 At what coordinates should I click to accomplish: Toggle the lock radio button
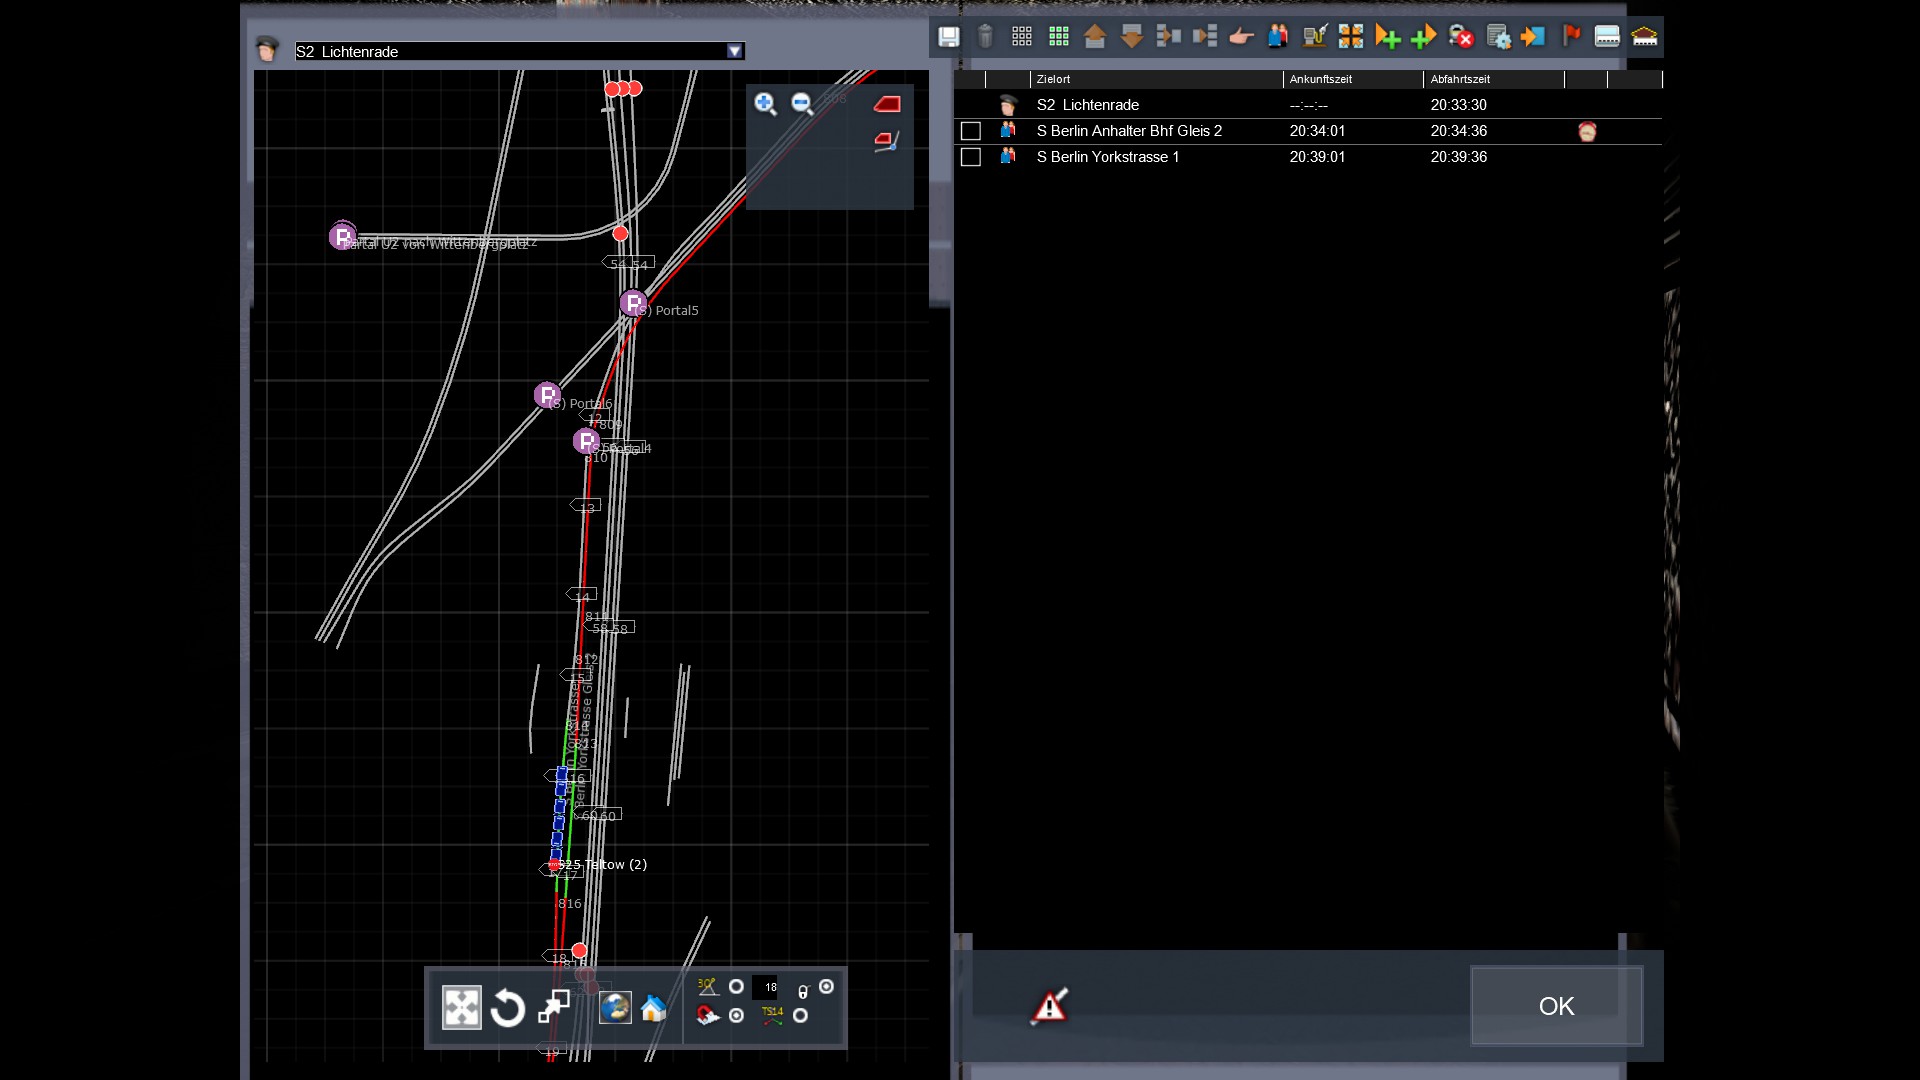826,987
